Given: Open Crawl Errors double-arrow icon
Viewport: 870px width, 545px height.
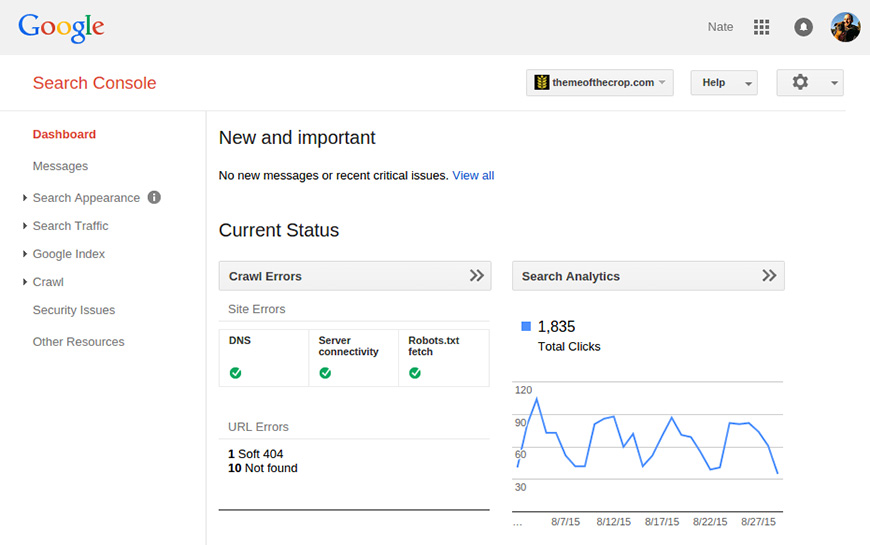Looking at the screenshot, I should [477, 276].
